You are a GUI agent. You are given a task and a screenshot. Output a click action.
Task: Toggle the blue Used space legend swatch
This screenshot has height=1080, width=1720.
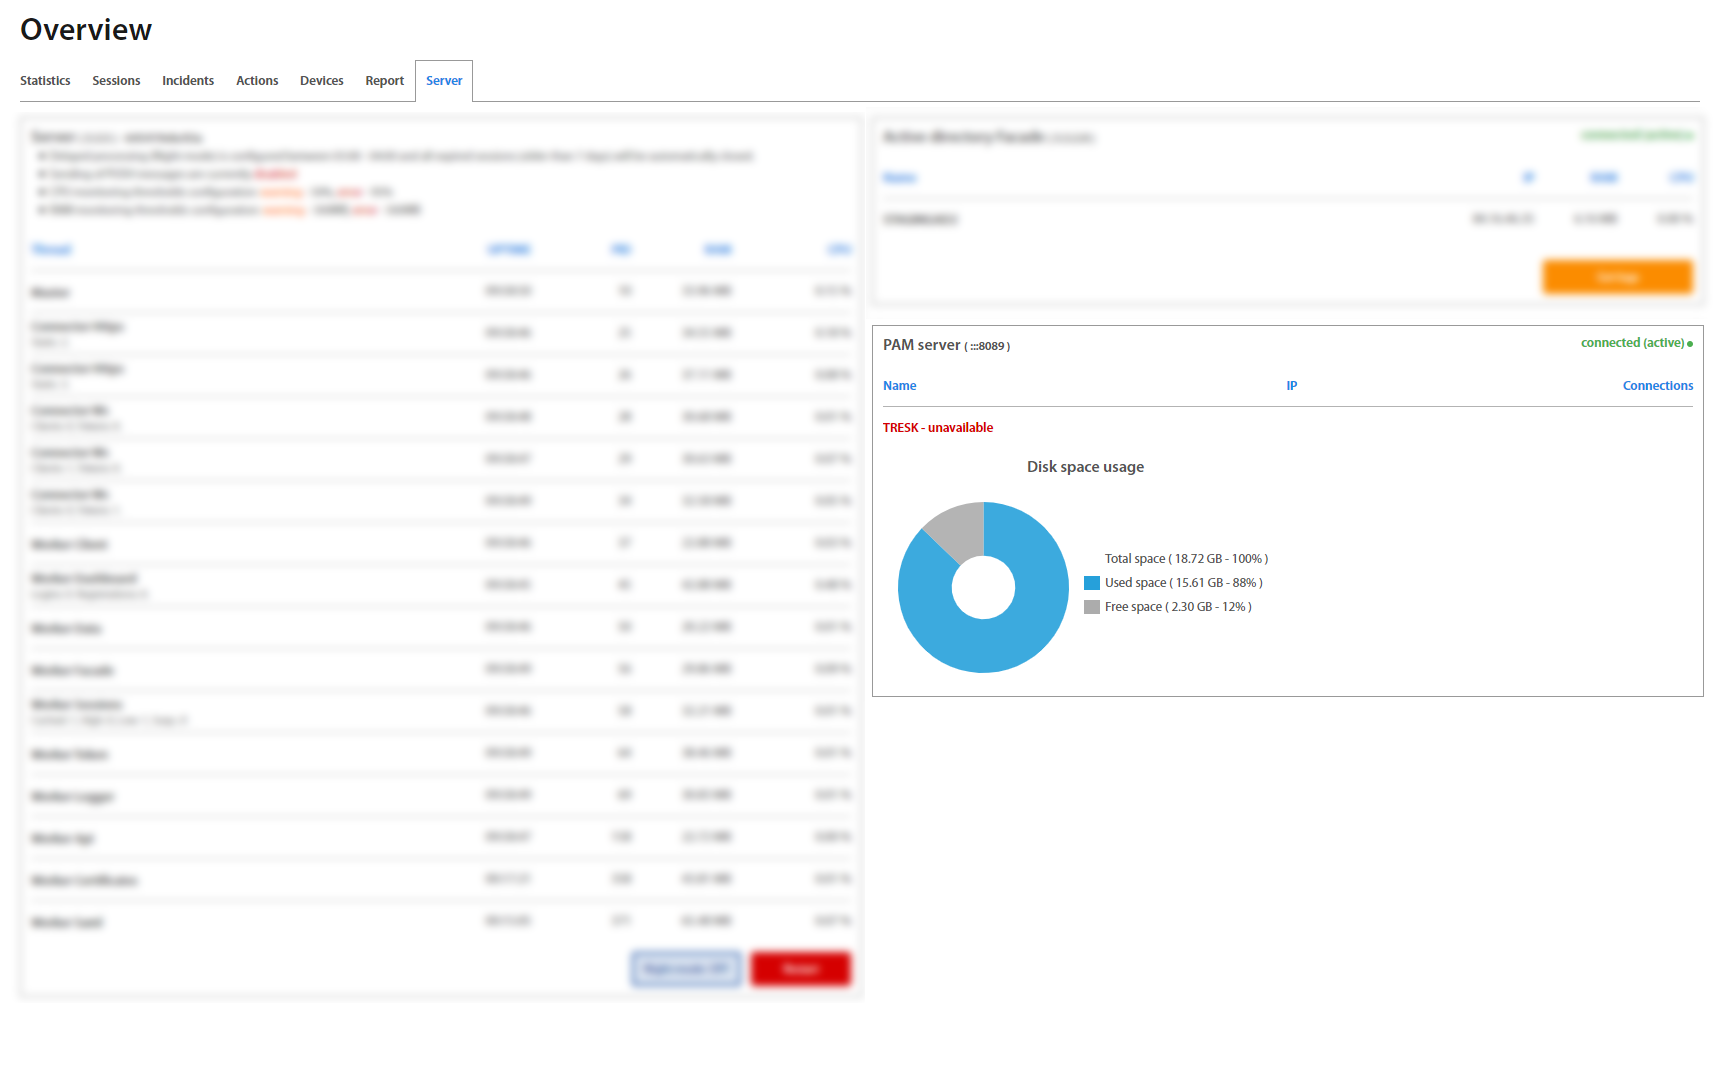point(1092,583)
